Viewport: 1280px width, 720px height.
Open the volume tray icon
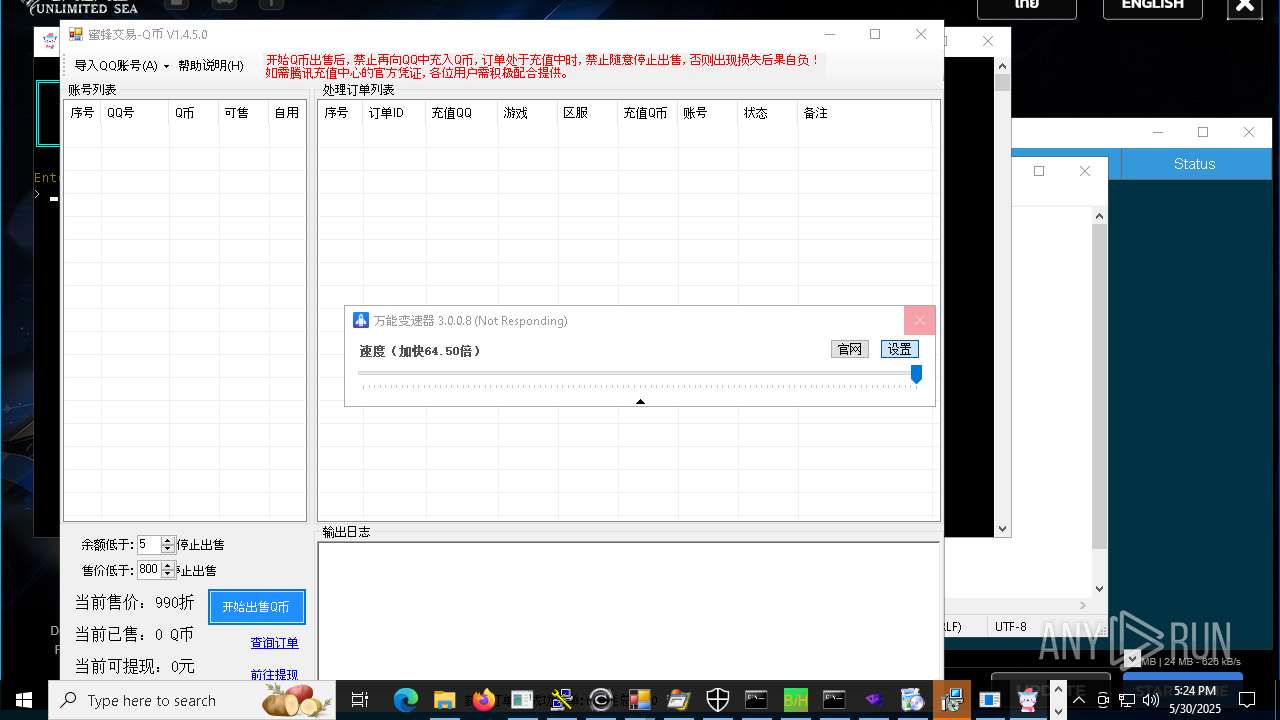coord(1151,700)
